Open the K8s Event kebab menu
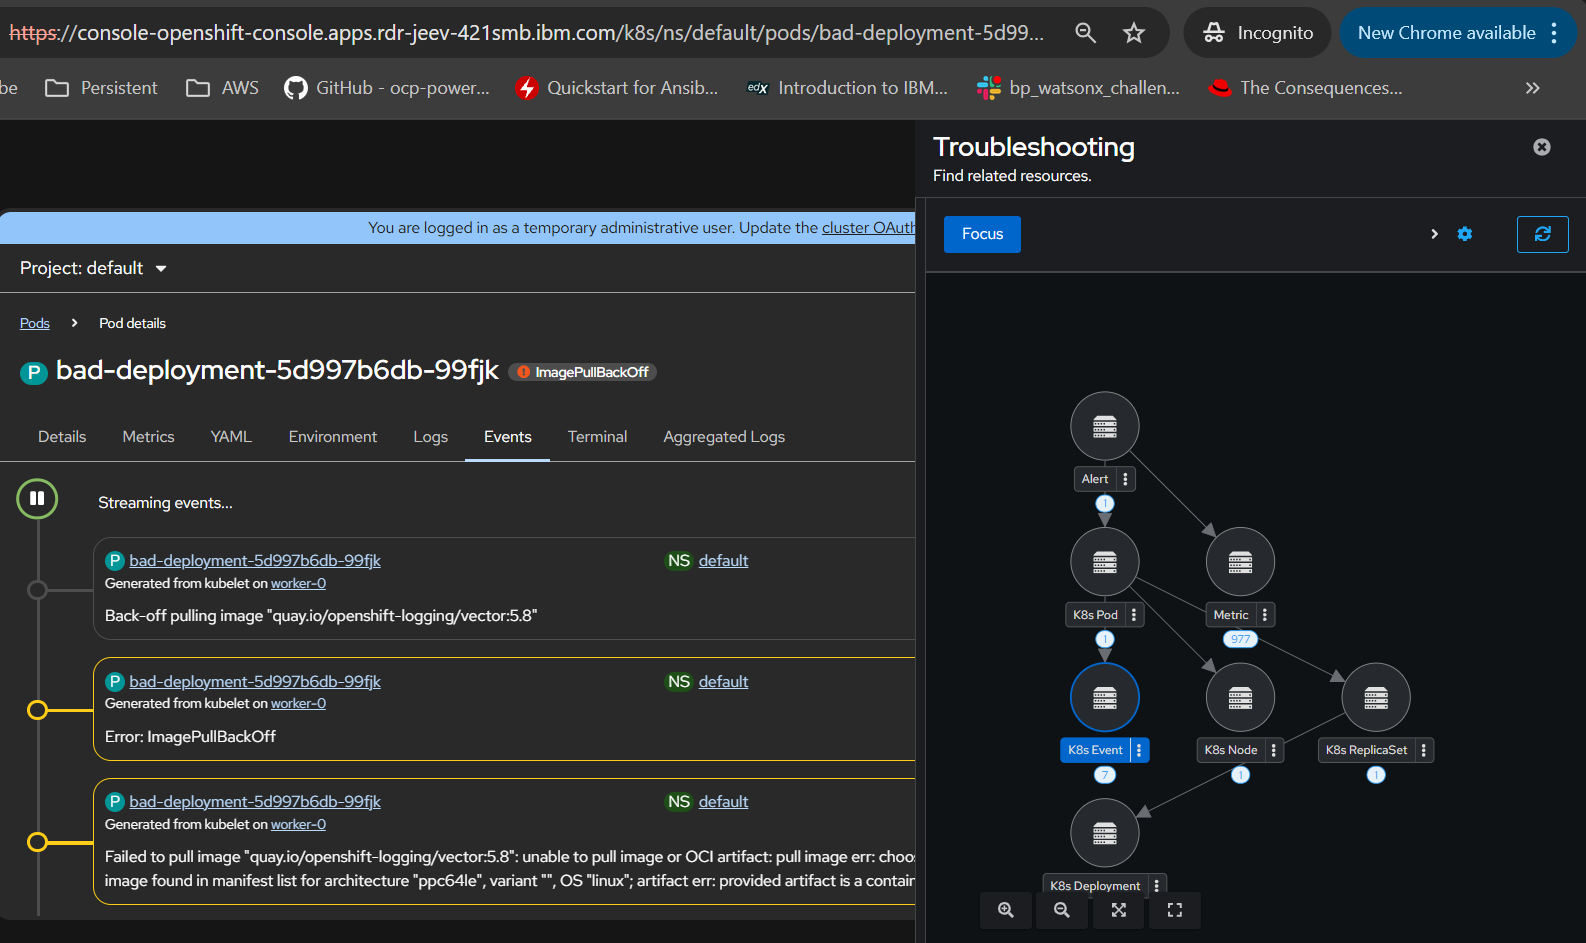Viewport: 1586px width, 943px height. point(1138,750)
